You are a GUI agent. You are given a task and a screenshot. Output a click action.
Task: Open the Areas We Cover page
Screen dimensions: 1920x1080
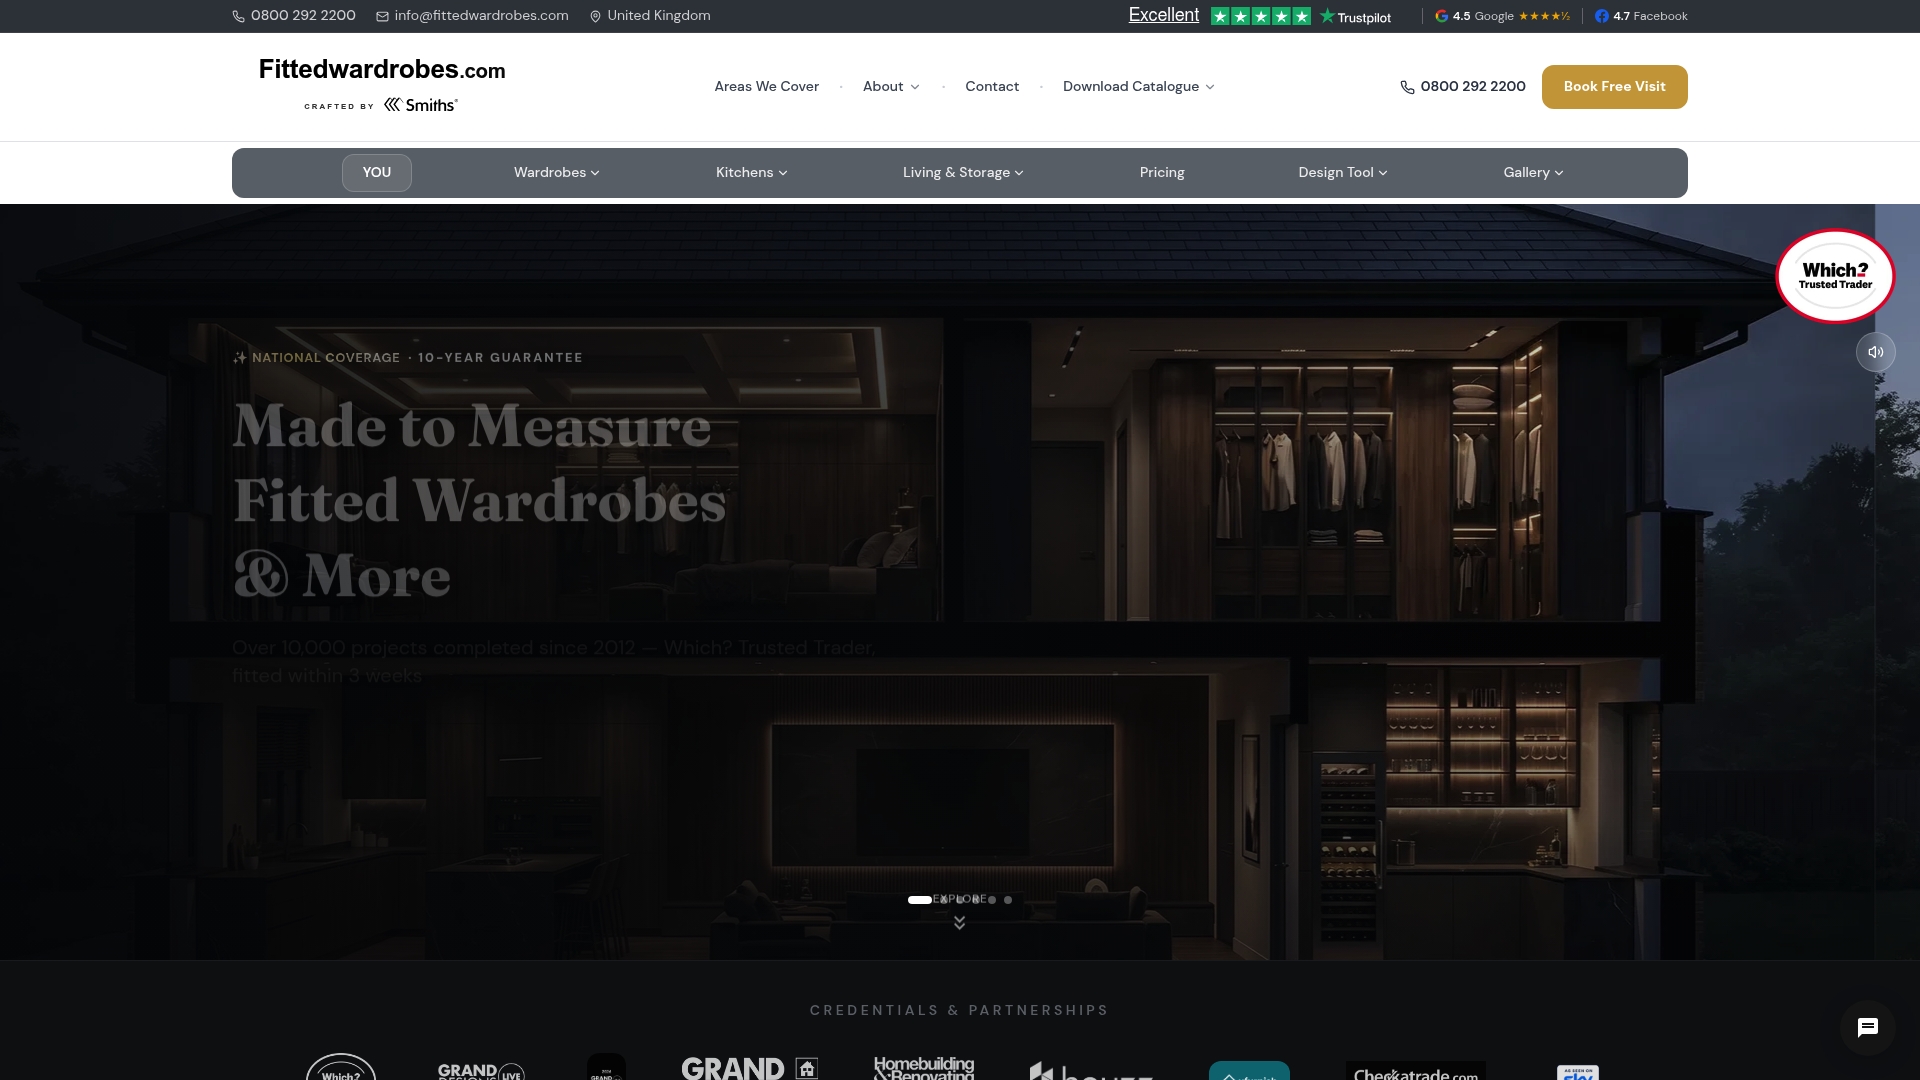766,87
